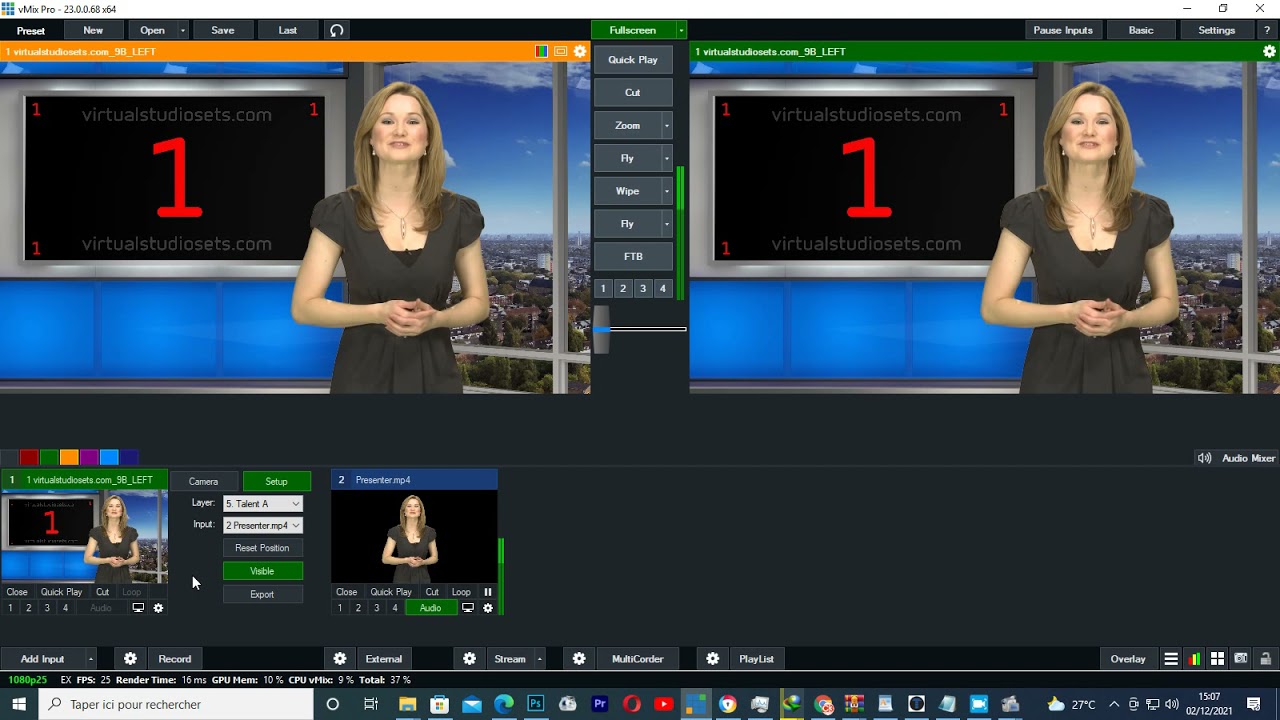Toggle overlay 1 in transition panel
Screen dimensions: 1280x720
click(603, 288)
